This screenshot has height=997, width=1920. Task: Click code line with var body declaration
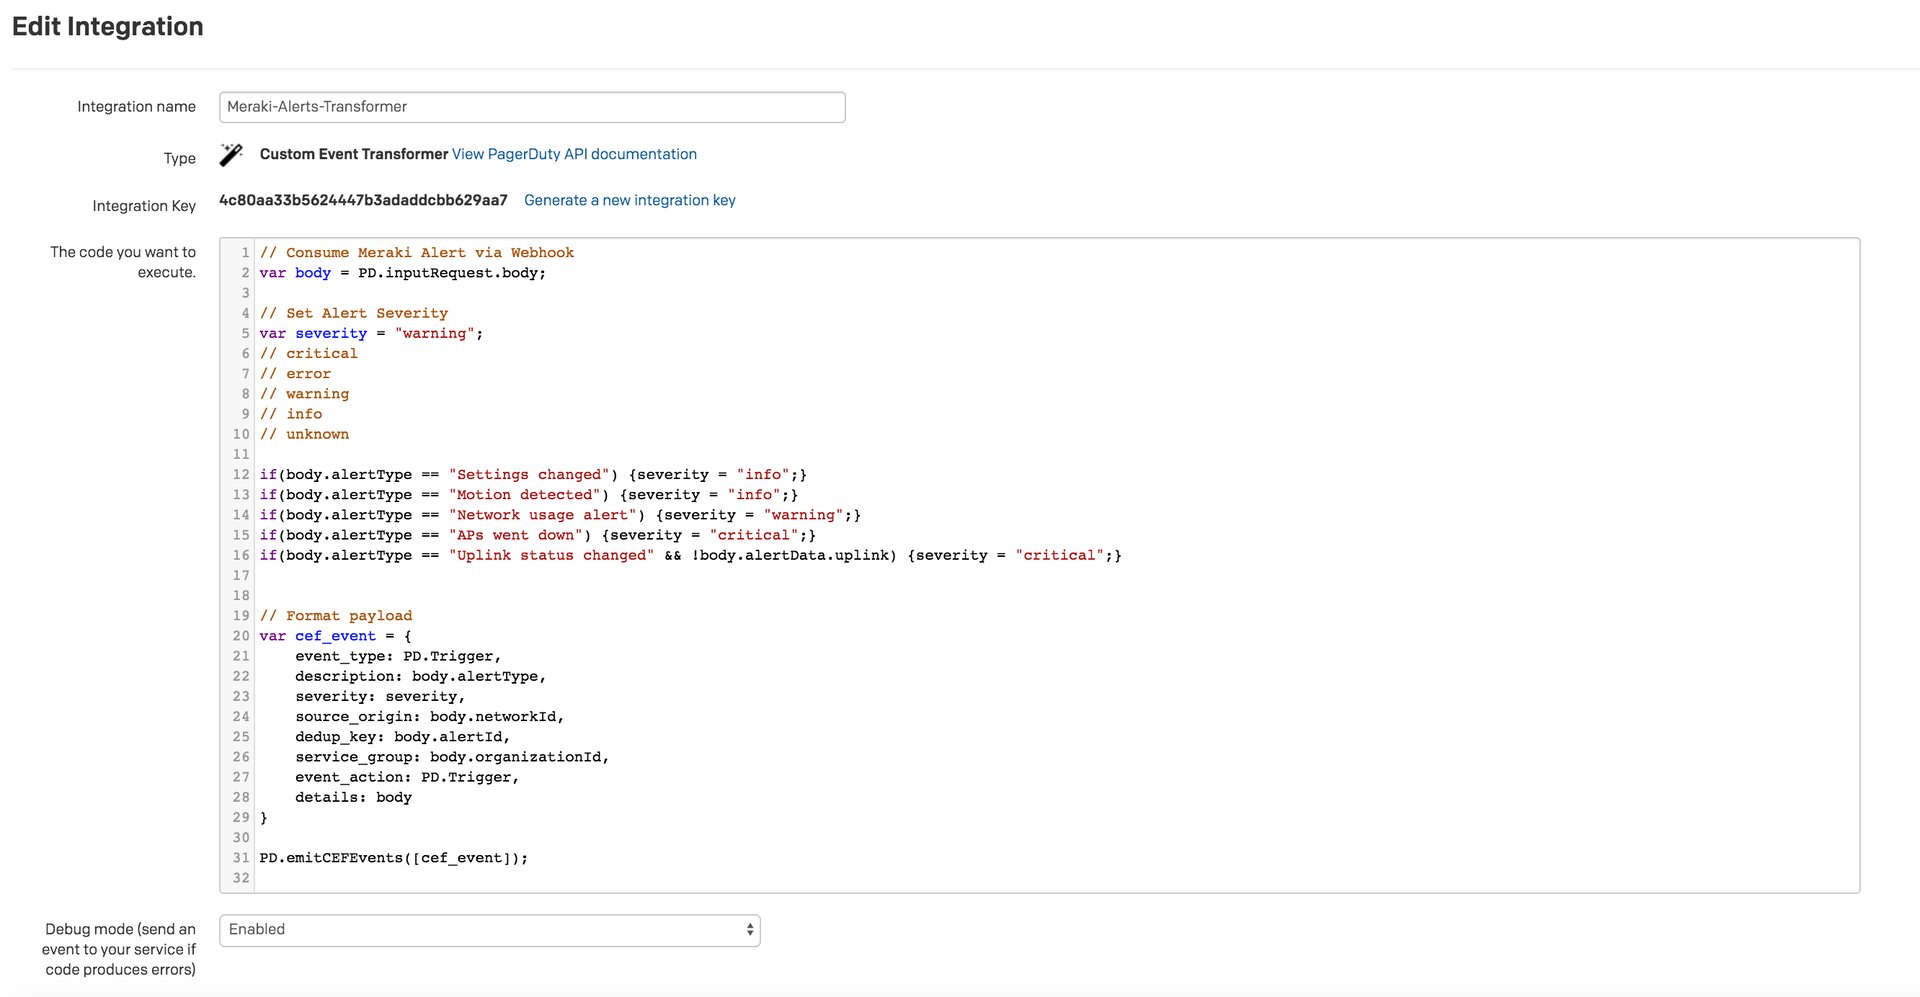click(402, 273)
